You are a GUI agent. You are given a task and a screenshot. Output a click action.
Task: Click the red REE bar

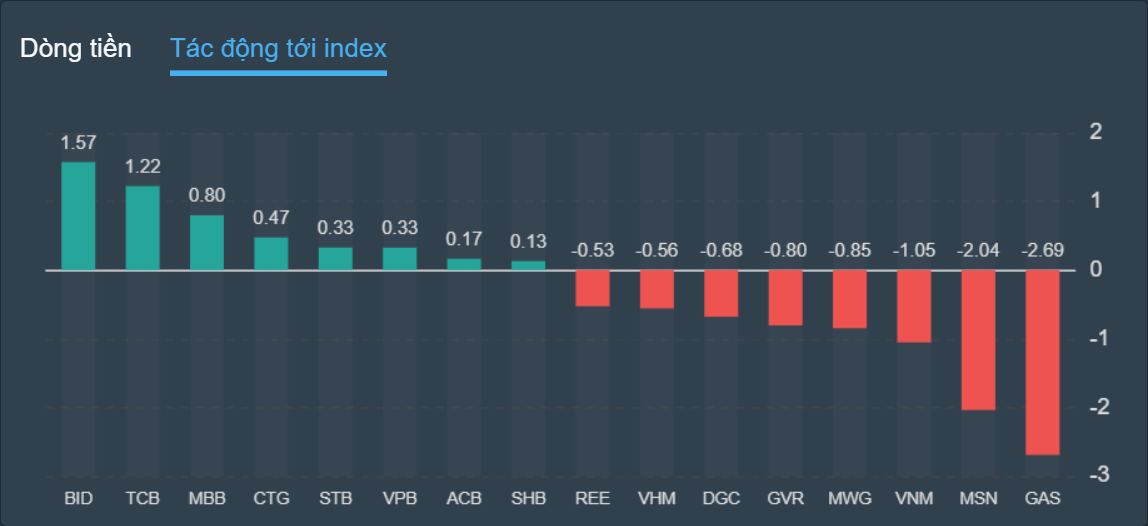click(592, 288)
